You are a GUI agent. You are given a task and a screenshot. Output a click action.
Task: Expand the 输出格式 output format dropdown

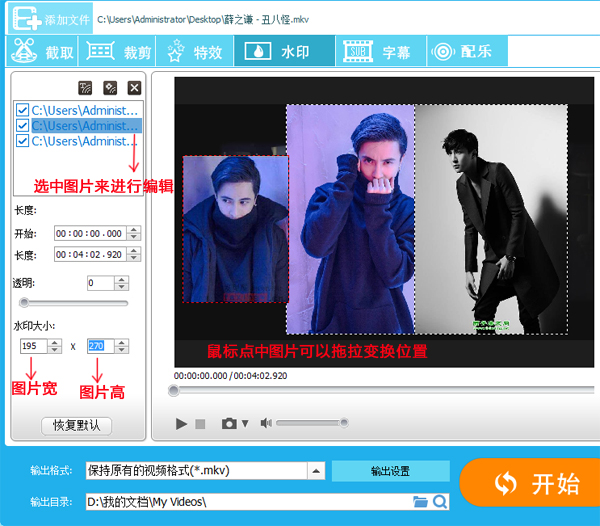pos(316,471)
